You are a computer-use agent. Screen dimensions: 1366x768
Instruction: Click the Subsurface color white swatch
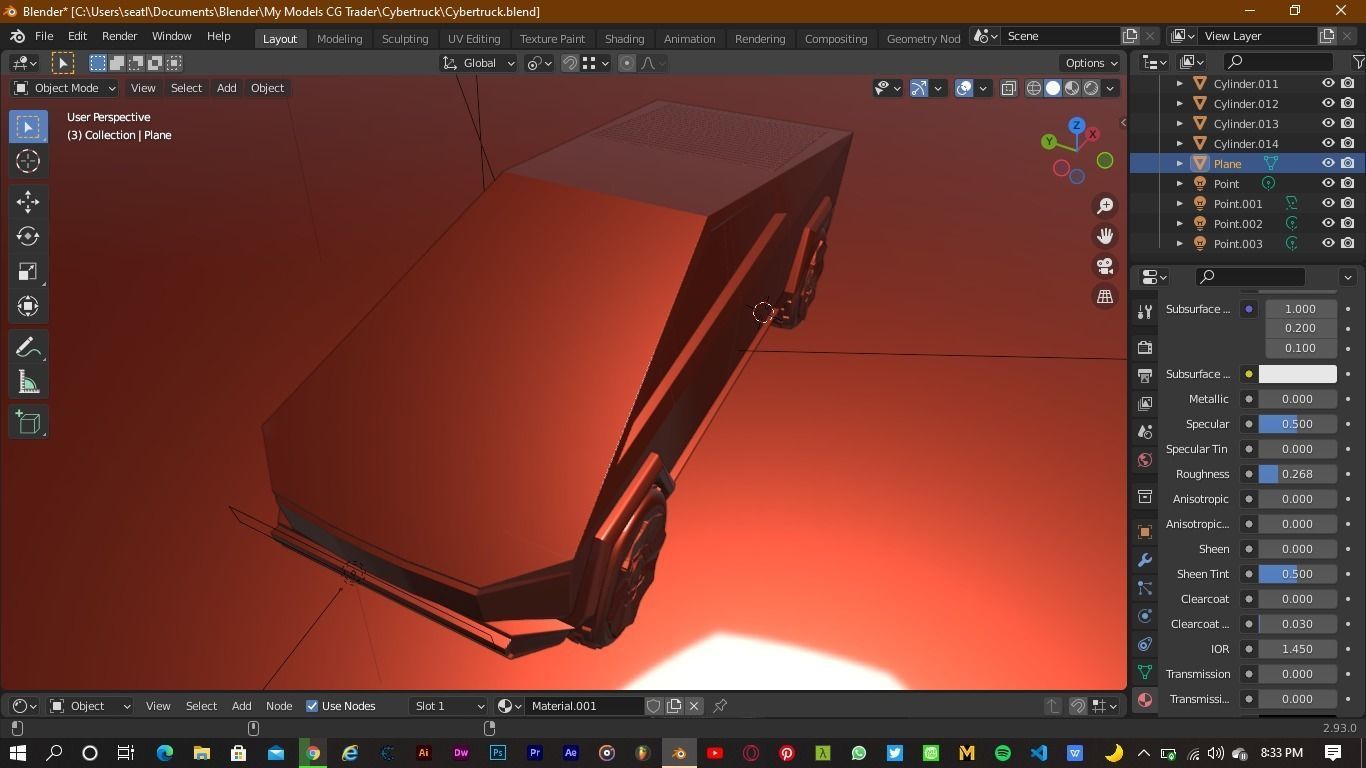[1297, 374]
